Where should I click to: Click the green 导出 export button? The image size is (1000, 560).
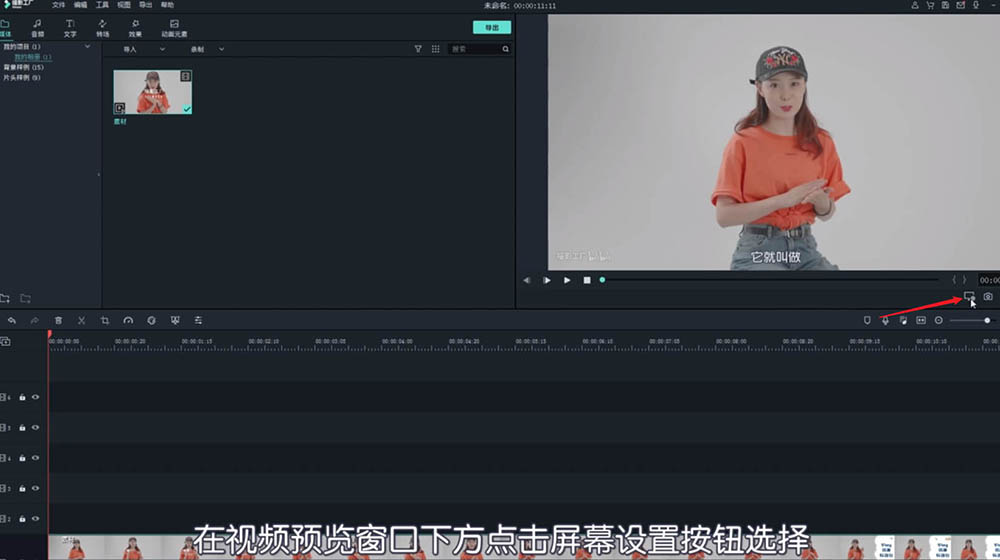(491, 27)
